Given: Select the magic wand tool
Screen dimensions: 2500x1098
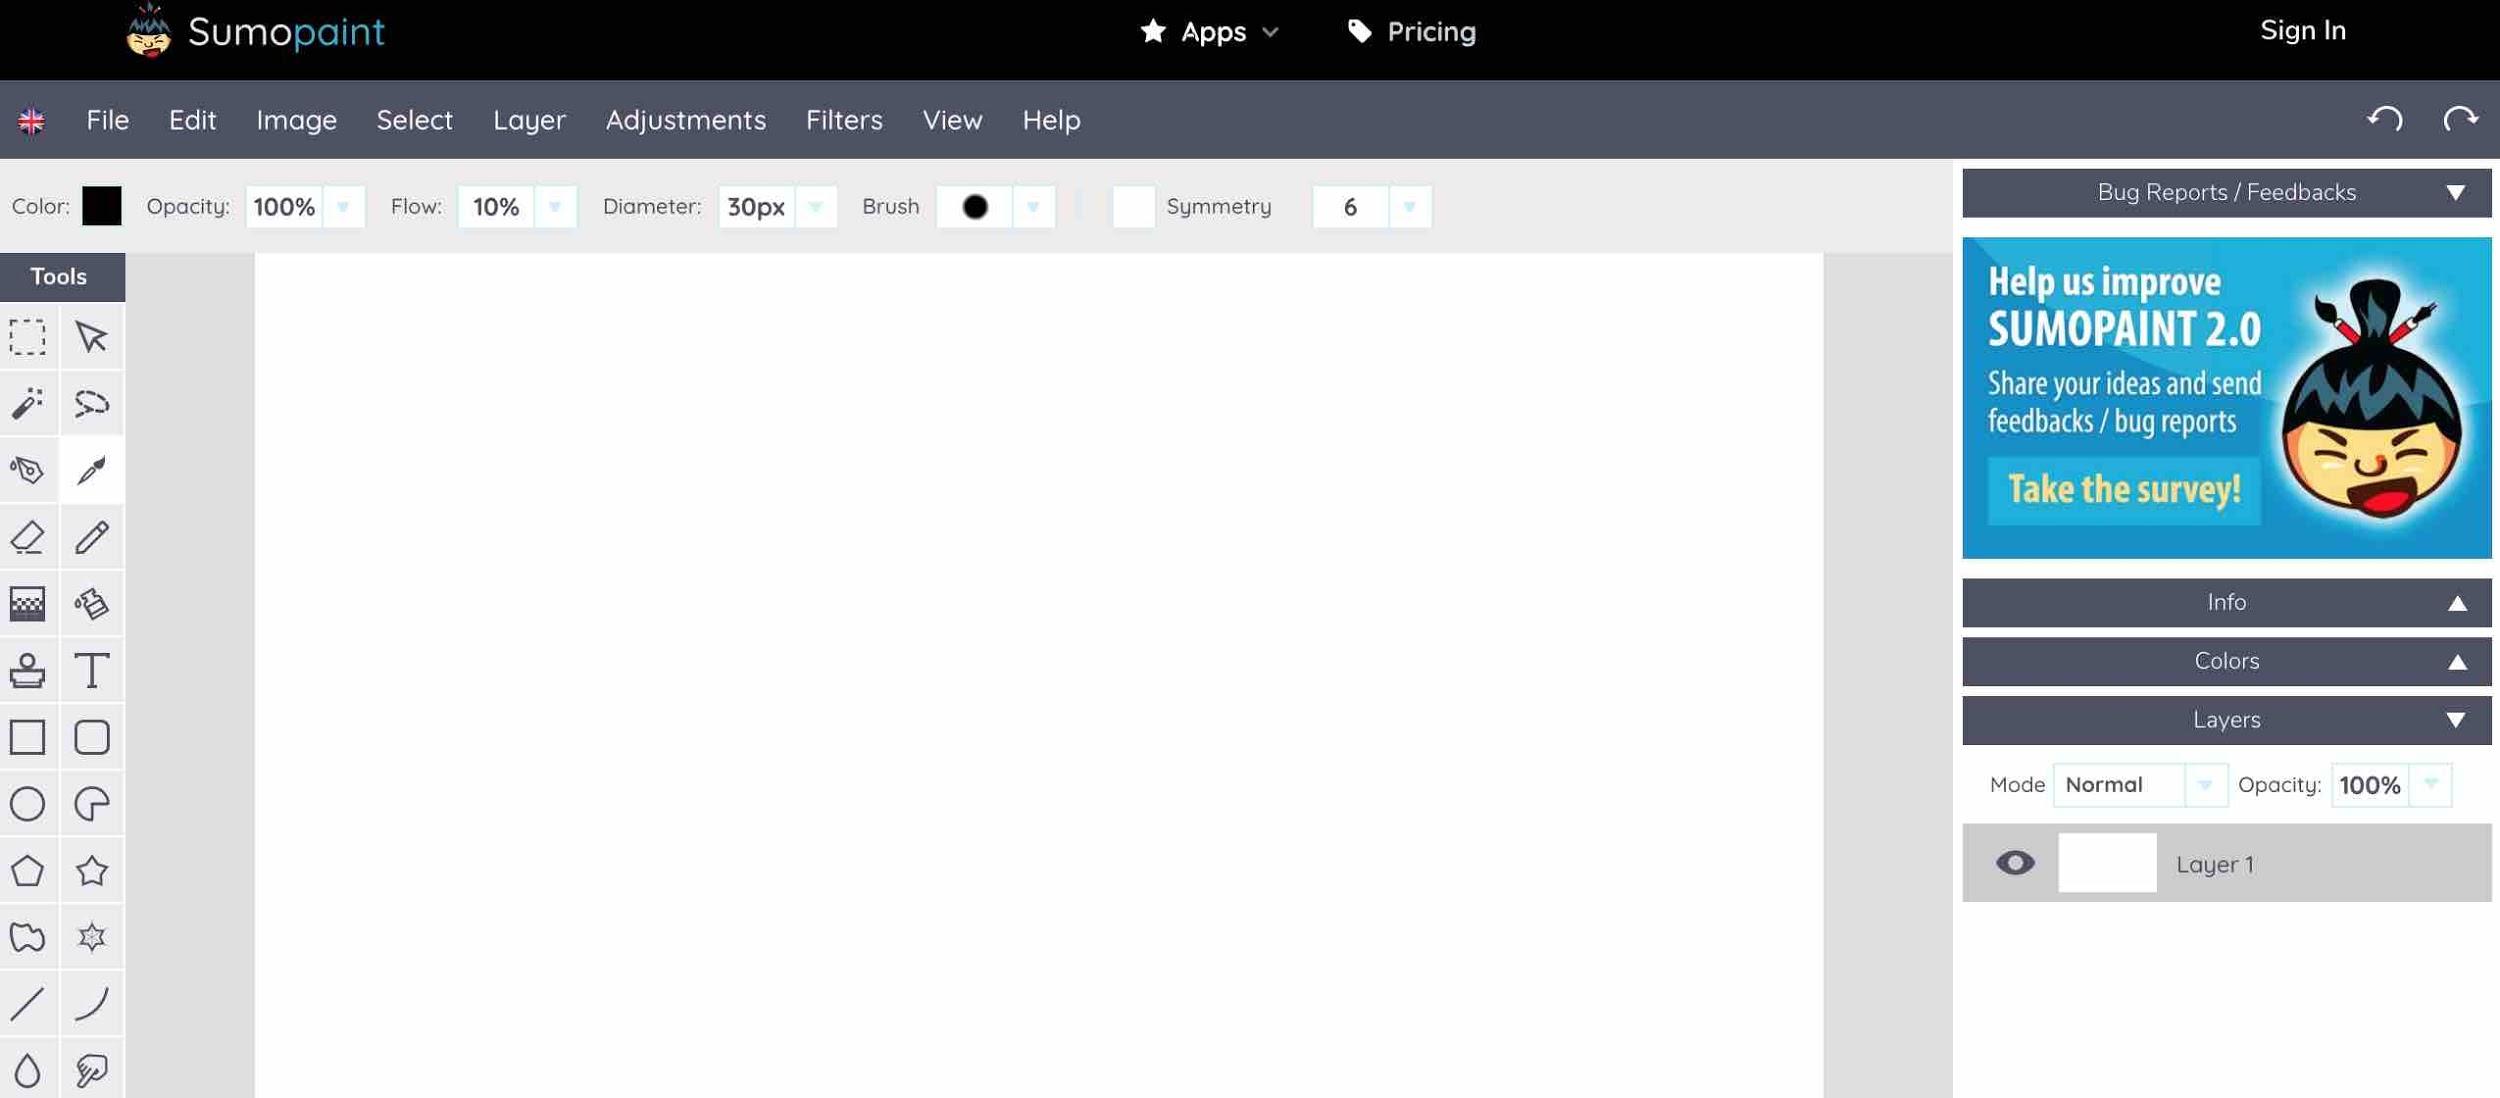Looking at the screenshot, I should [28, 403].
